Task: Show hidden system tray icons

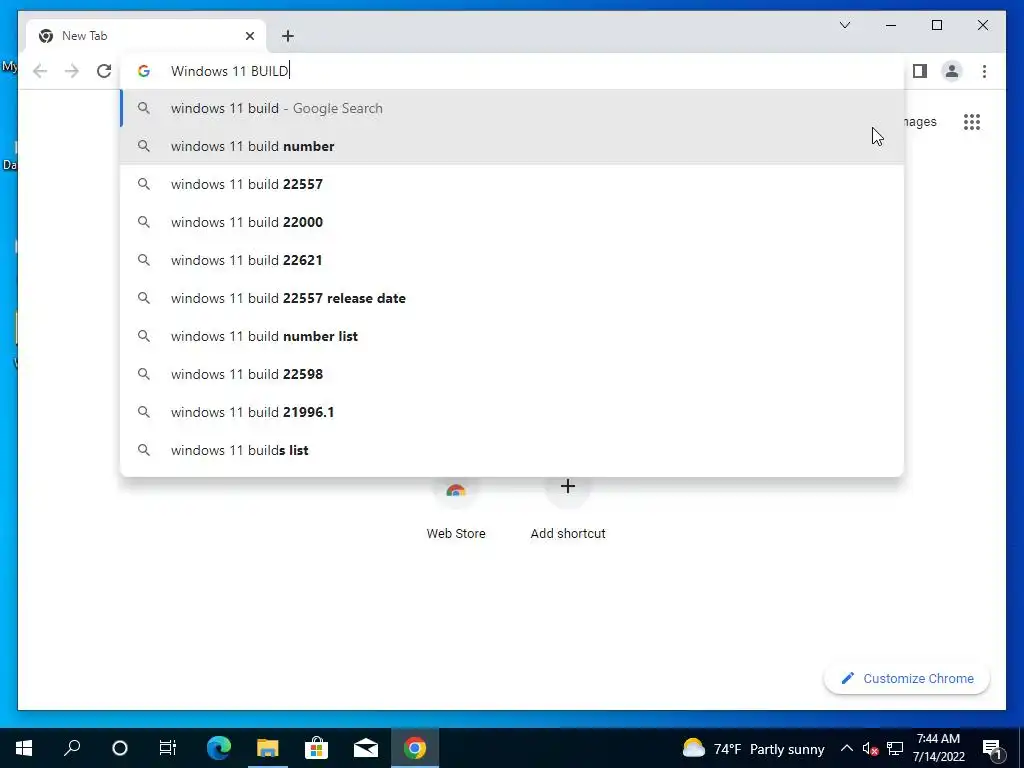Action: (x=846, y=748)
